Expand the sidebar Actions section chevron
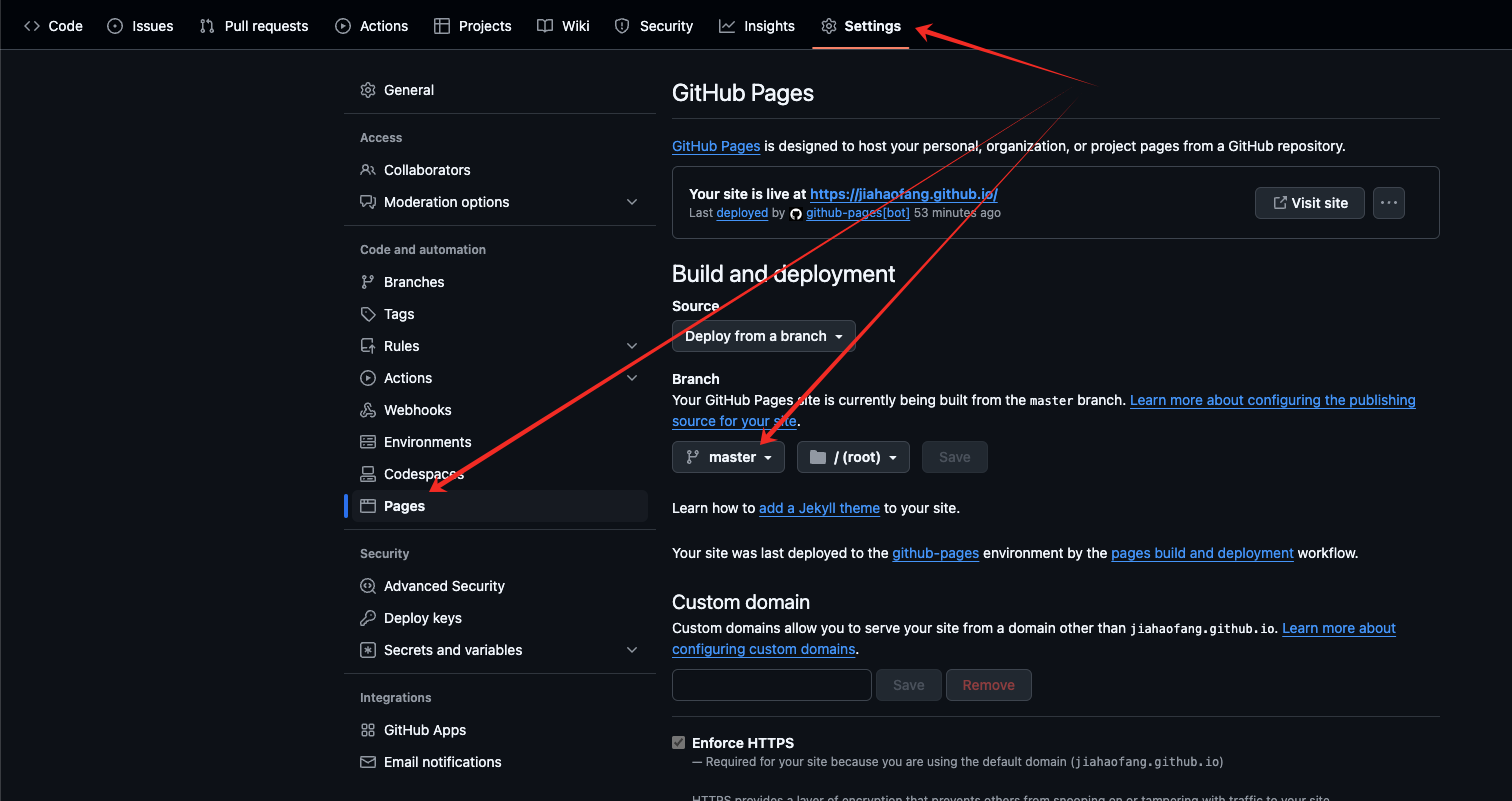The height and width of the screenshot is (801, 1512). coord(632,378)
